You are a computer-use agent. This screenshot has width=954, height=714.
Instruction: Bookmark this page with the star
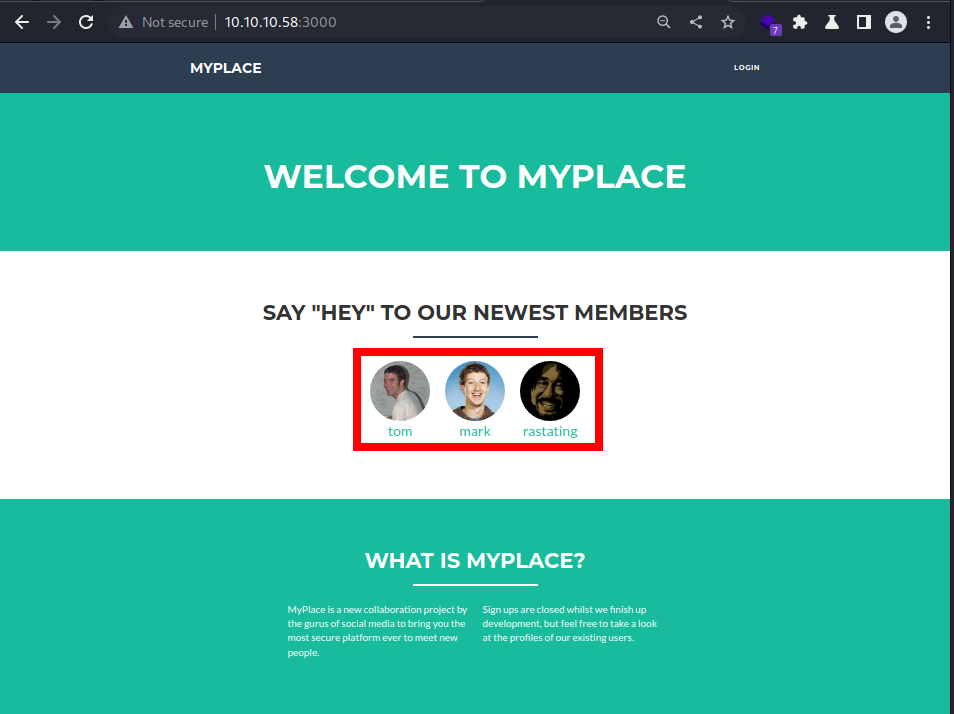728,23
